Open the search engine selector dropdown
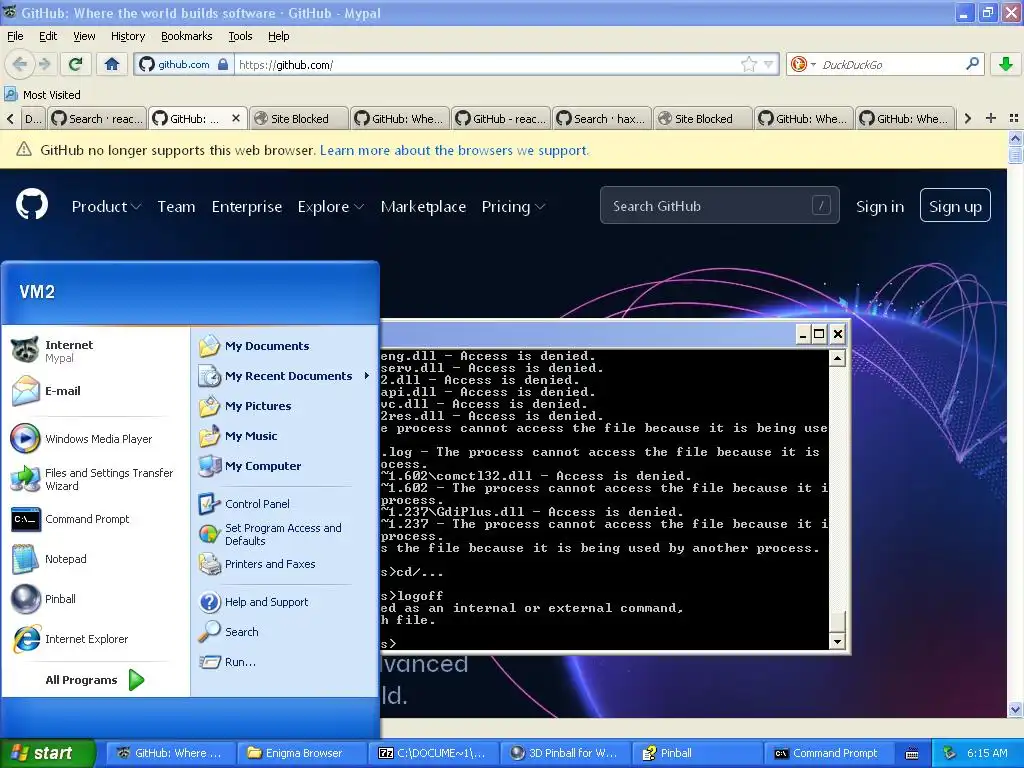Screen dimensions: 1024x768 802,64
